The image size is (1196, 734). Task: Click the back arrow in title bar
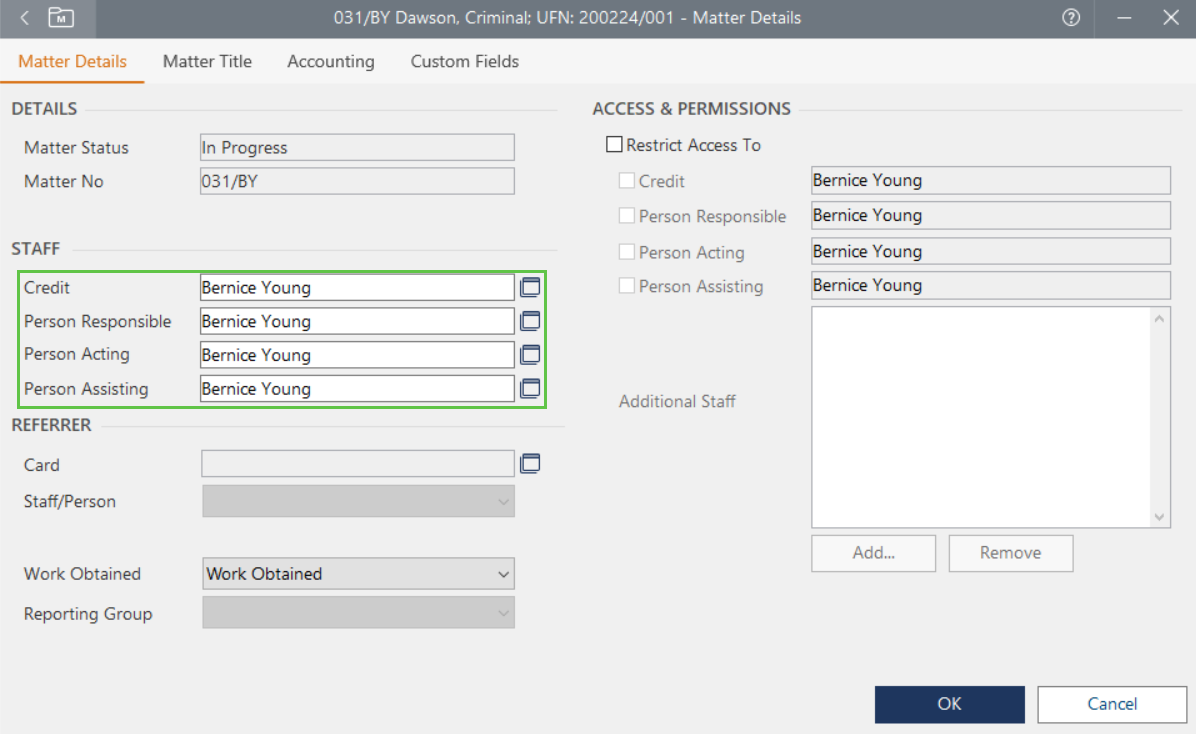point(25,18)
